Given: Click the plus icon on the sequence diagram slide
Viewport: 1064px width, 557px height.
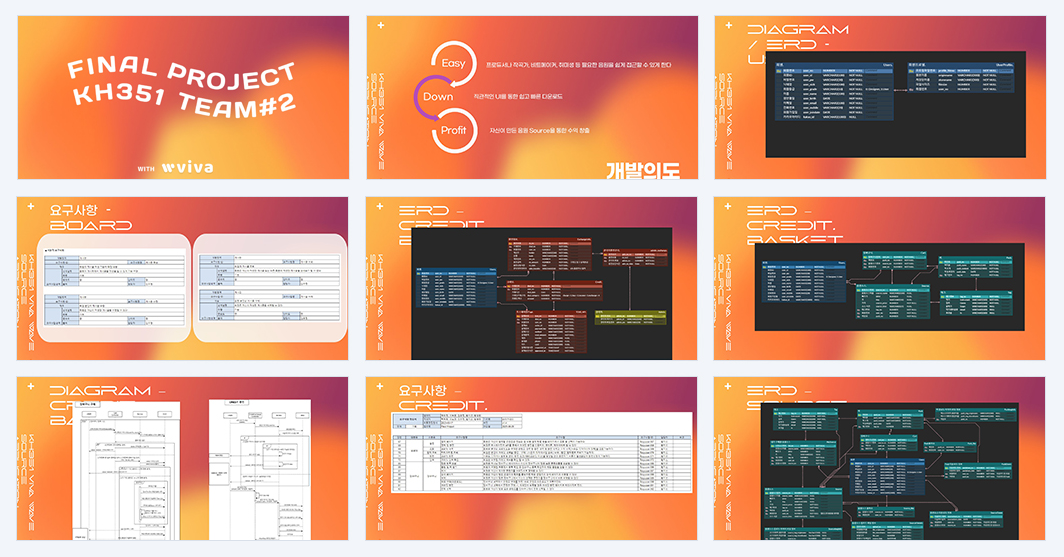Looking at the screenshot, I should point(31,387).
